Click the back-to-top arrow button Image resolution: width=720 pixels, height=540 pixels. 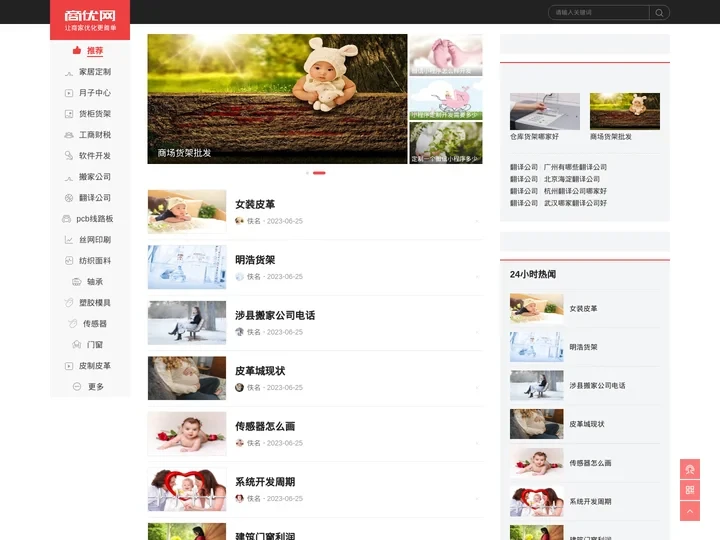(x=690, y=511)
